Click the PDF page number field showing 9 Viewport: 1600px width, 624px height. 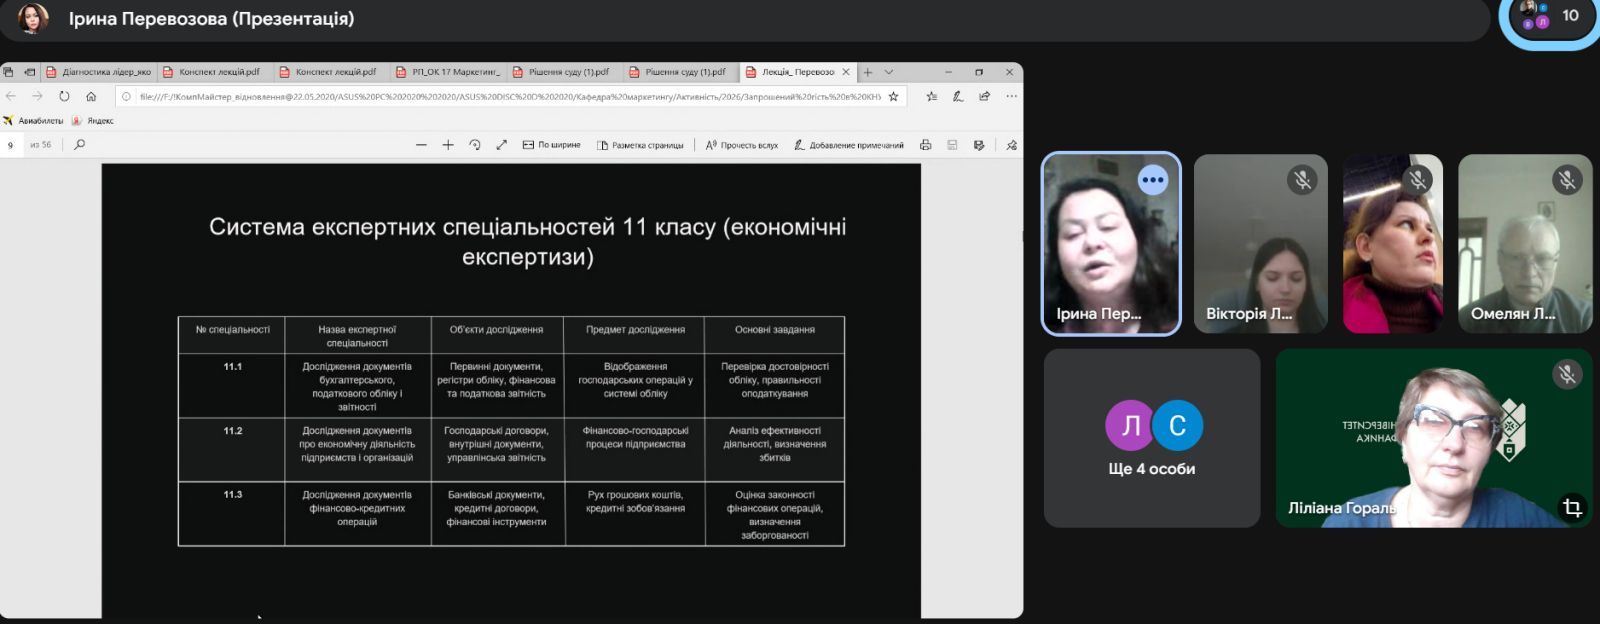click(x=12, y=145)
